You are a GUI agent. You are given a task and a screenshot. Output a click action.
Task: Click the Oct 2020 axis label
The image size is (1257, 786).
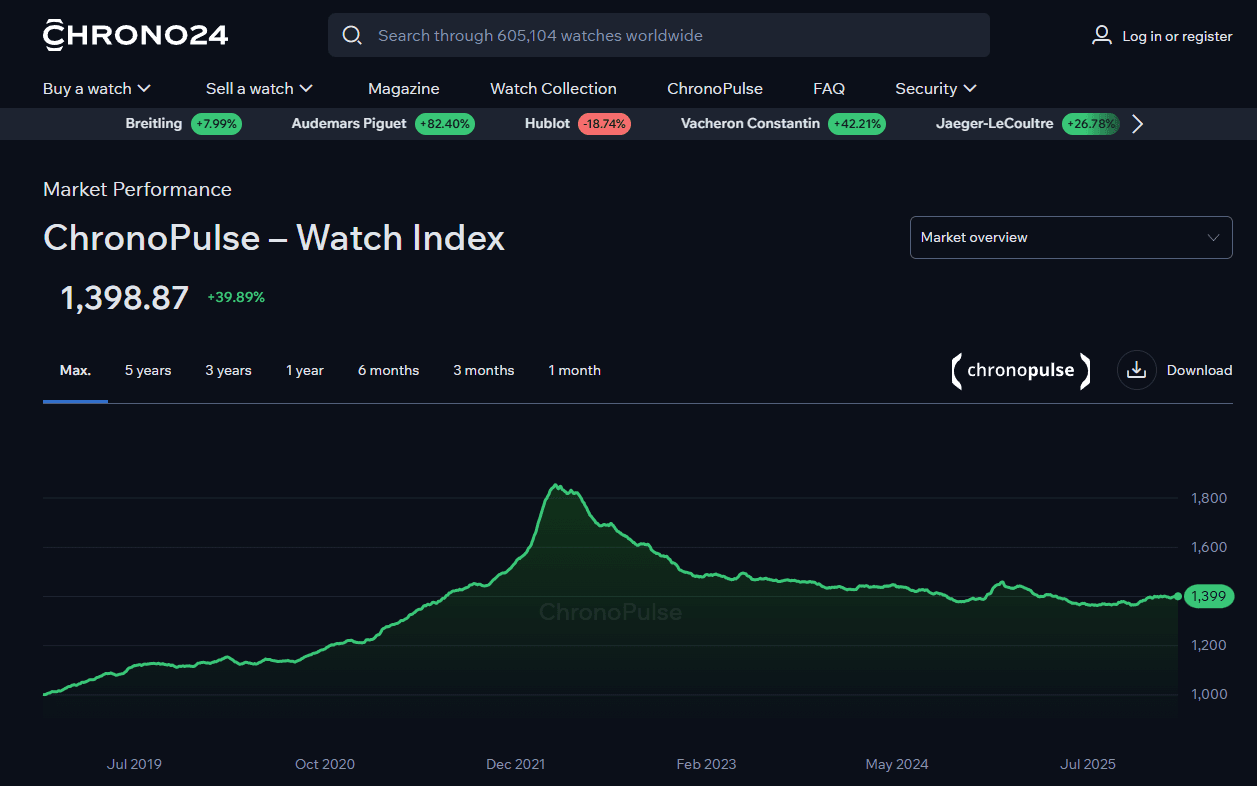click(325, 764)
